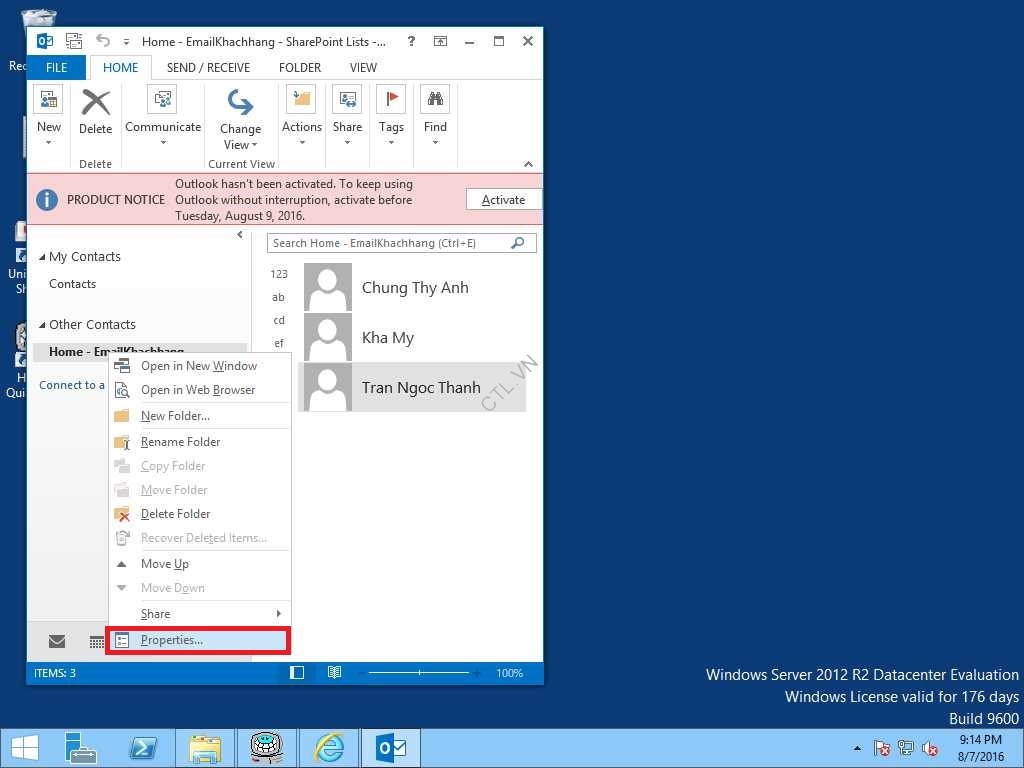Open the Change View dropdown
This screenshot has width=1024, height=768.
[x=241, y=120]
